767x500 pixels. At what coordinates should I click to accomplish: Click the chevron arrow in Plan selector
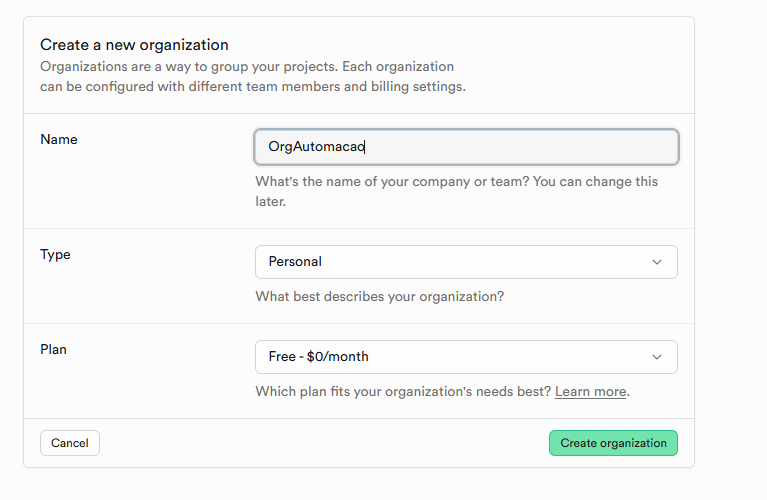(657, 357)
